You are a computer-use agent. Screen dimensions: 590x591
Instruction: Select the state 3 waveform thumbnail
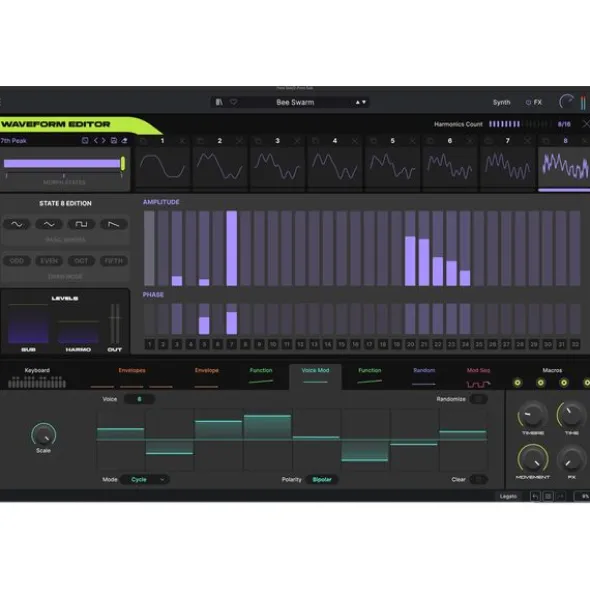277,166
